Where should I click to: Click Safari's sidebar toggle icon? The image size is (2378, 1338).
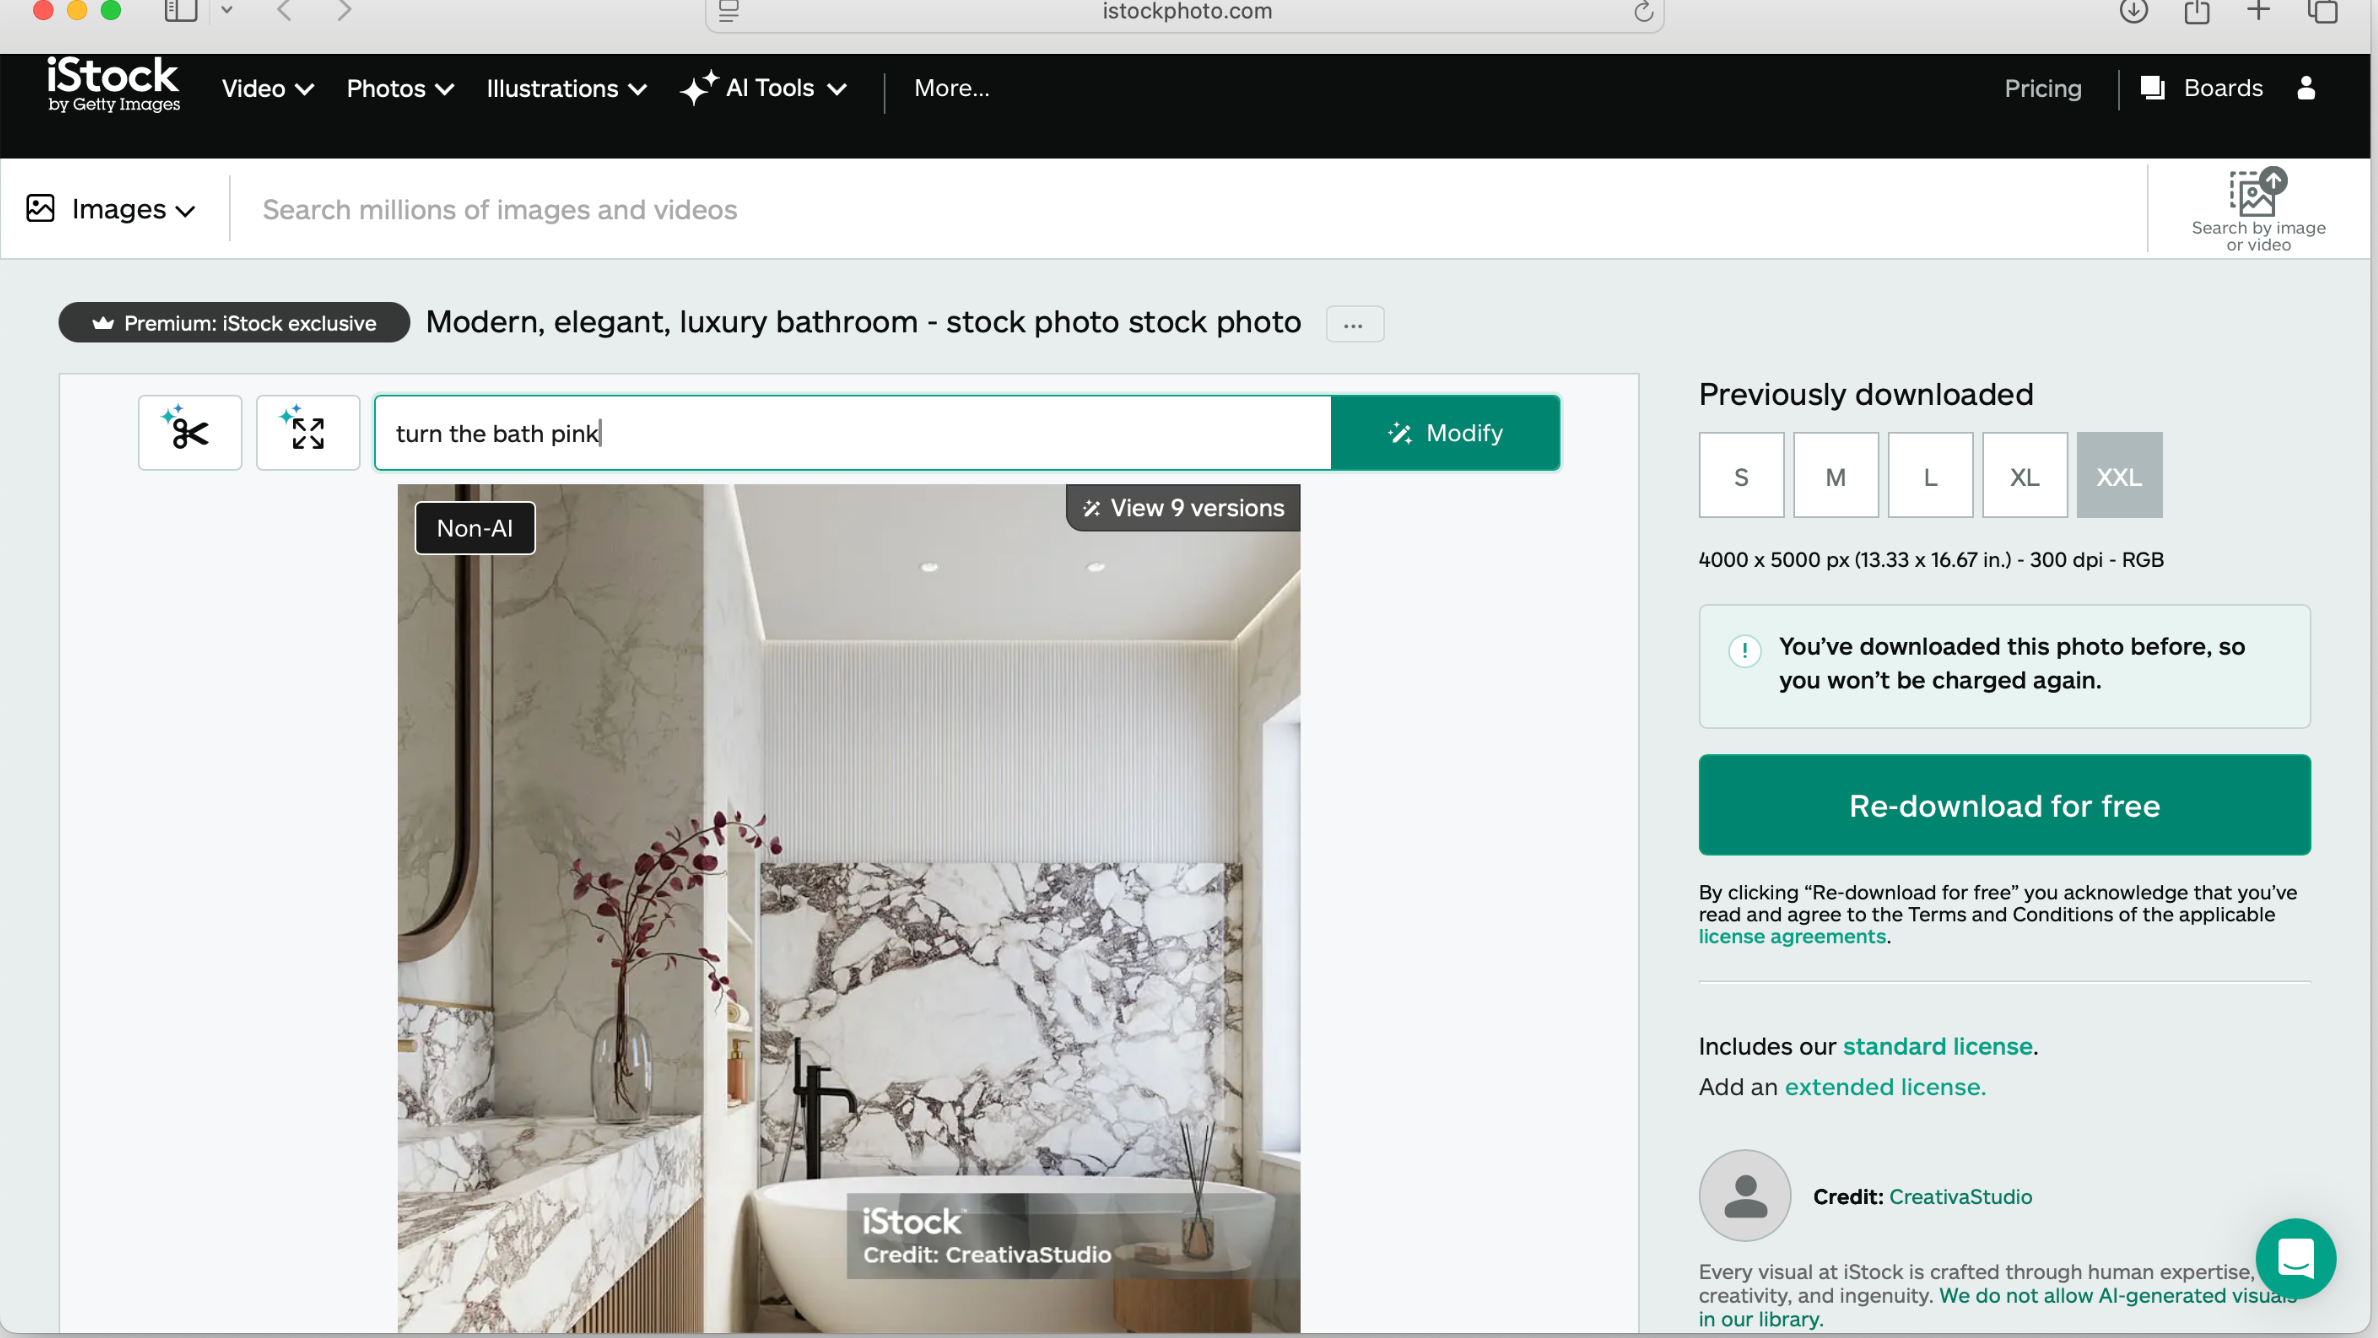[x=181, y=11]
